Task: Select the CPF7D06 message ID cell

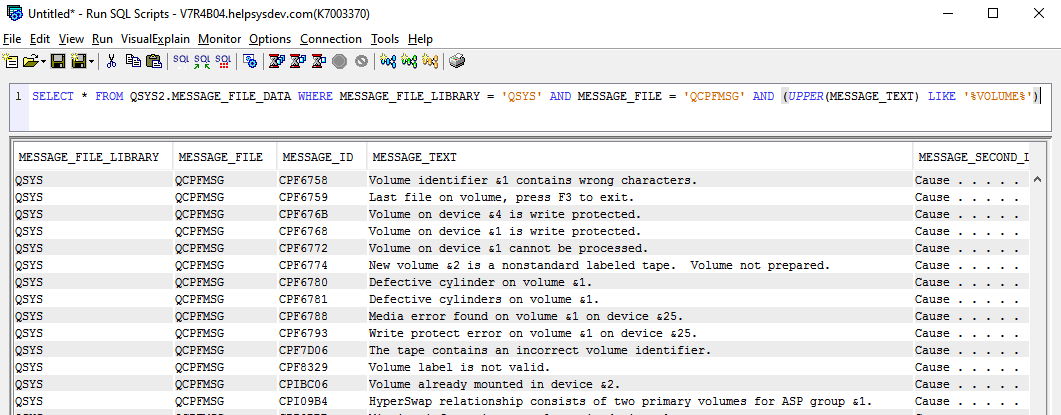Action: pos(322,350)
